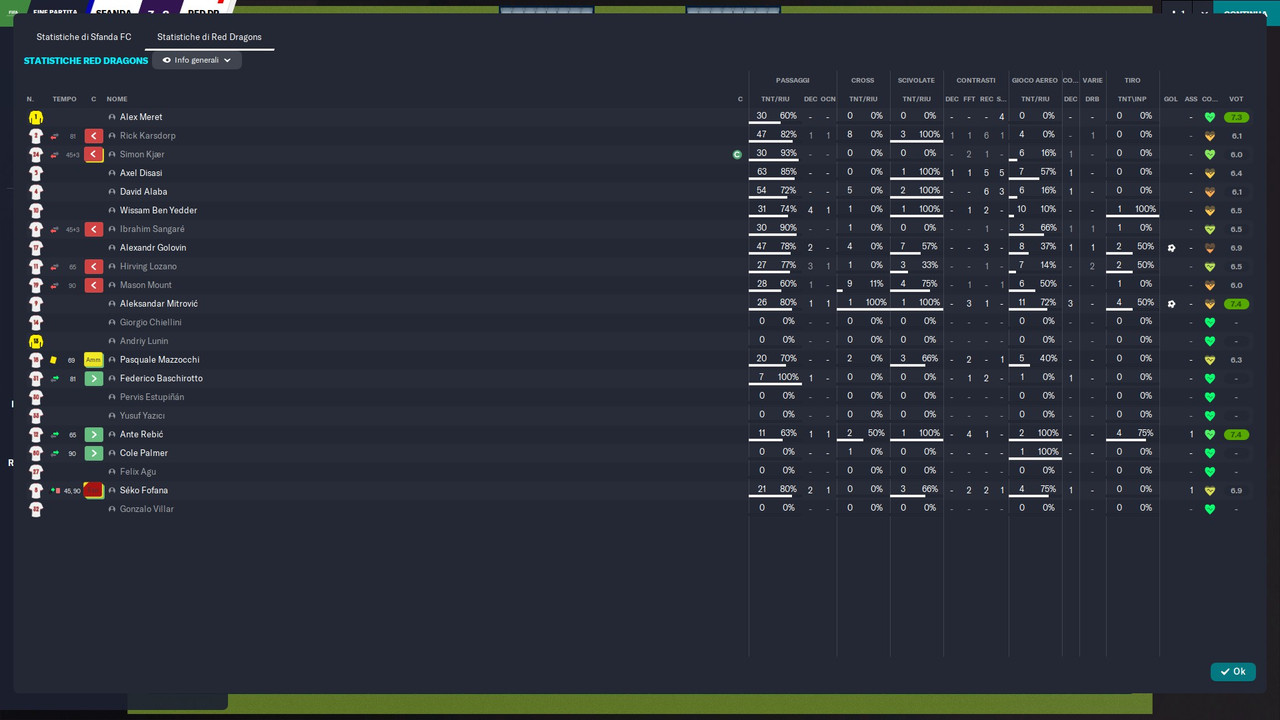The width and height of the screenshot is (1280, 720).
Task: Click the green captain badge on Simon Kjær's row
Action: pyautogui.click(x=737, y=155)
